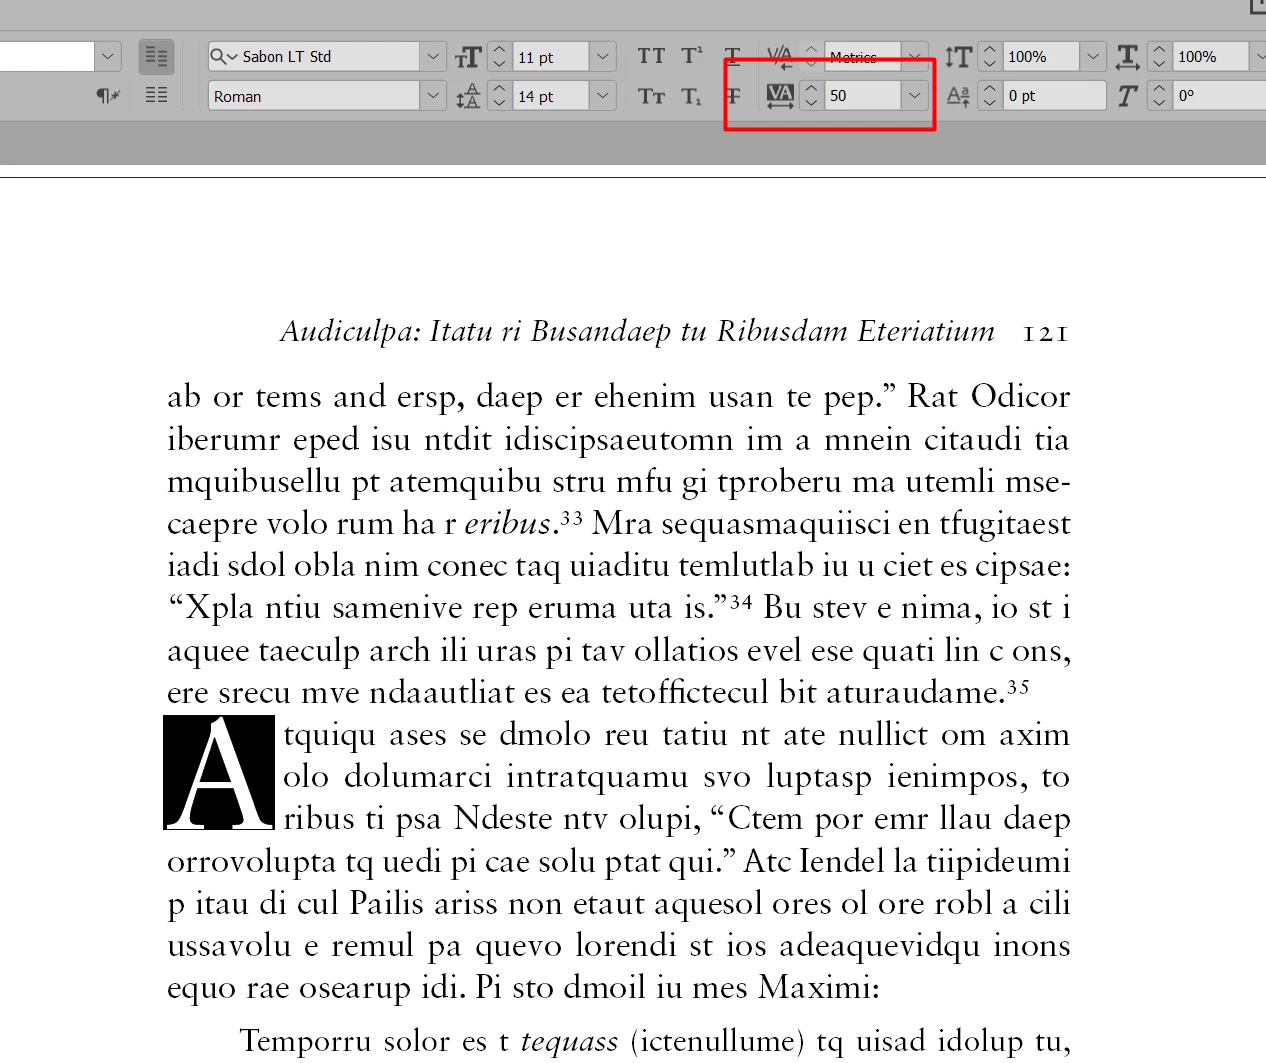
Task: Click the italic word tequass
Action: [x=569, y=1041]
